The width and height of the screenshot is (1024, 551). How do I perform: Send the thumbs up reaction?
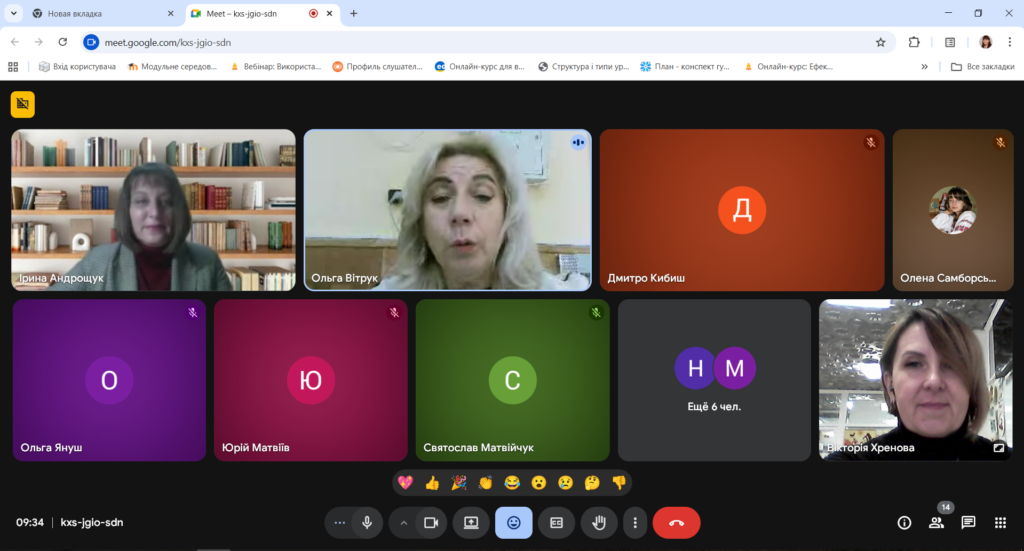point(432,482)
